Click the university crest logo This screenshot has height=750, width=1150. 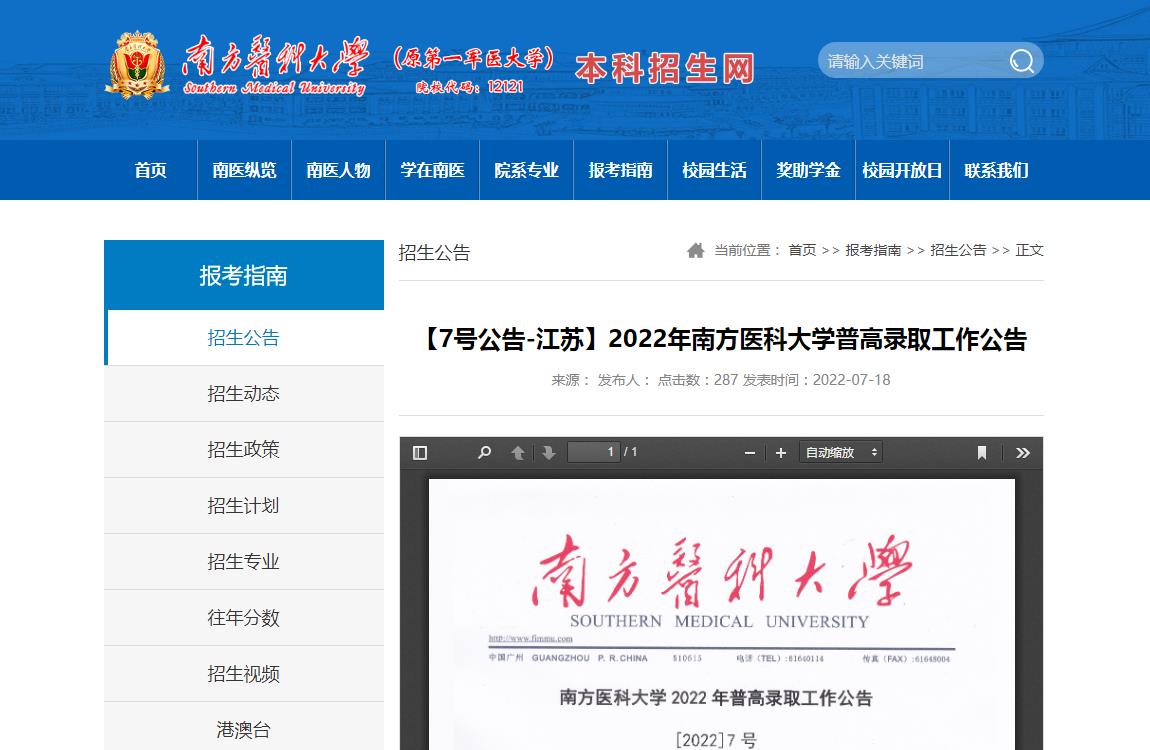[136, 65]
